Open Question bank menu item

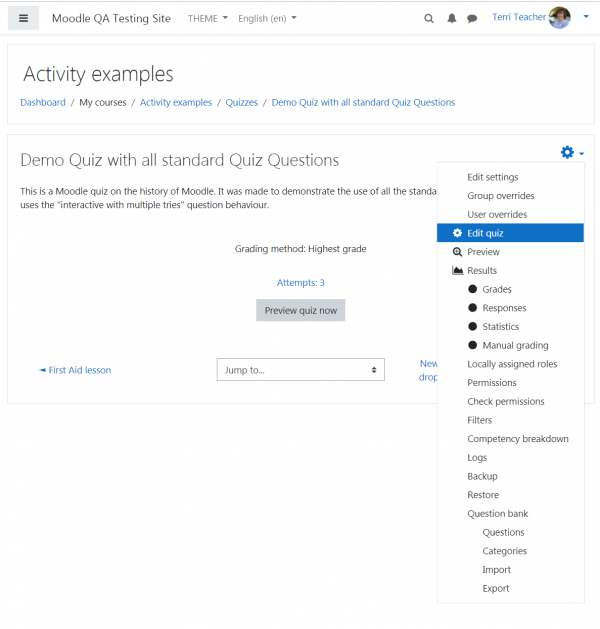(x=497, y=513)
